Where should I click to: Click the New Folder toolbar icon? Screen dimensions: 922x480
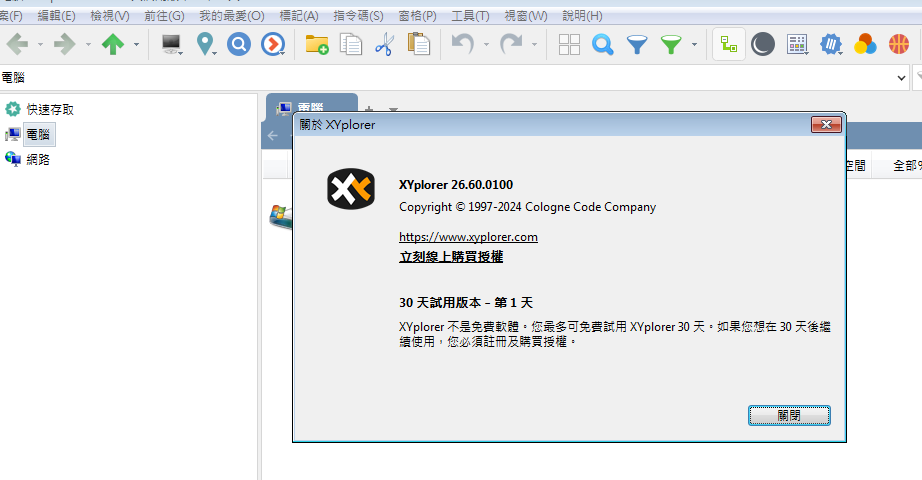point(316,44)
